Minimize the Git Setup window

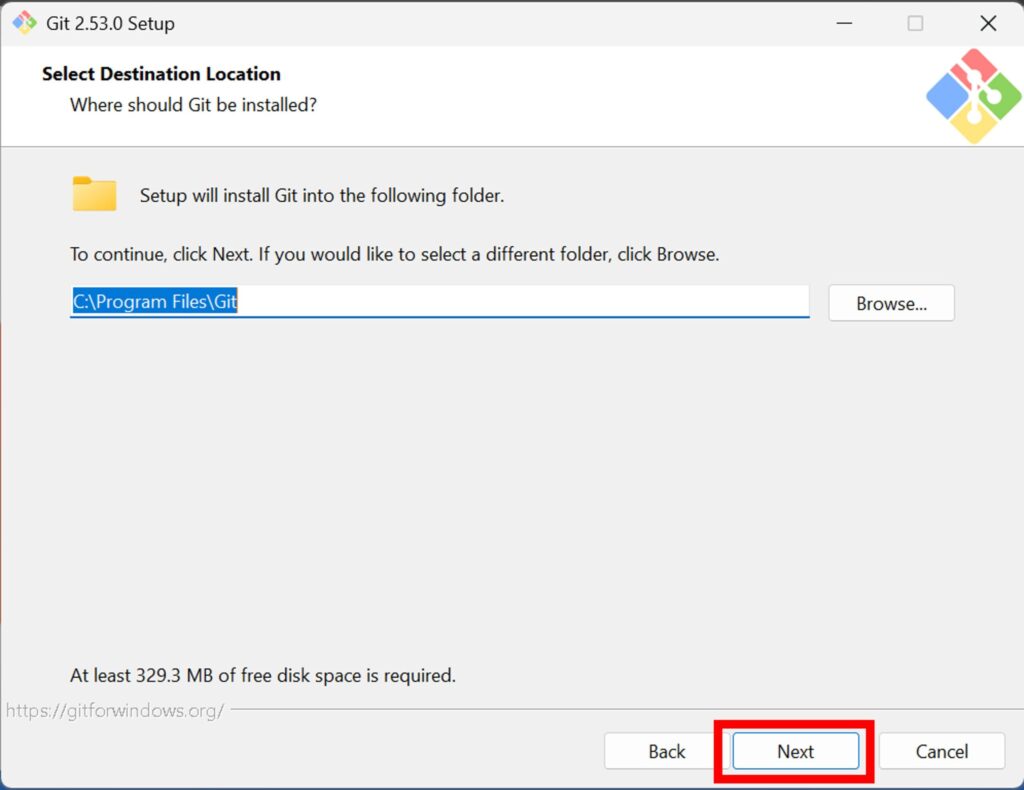(x=841, y=23)
